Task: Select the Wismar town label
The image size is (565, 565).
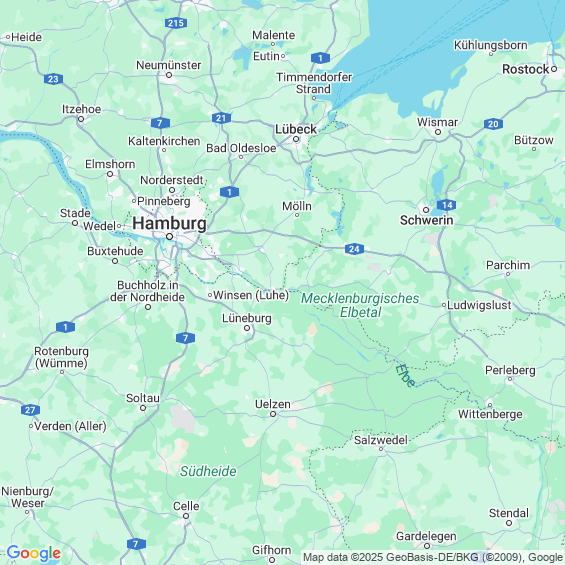Action: [x=437, y=122]
